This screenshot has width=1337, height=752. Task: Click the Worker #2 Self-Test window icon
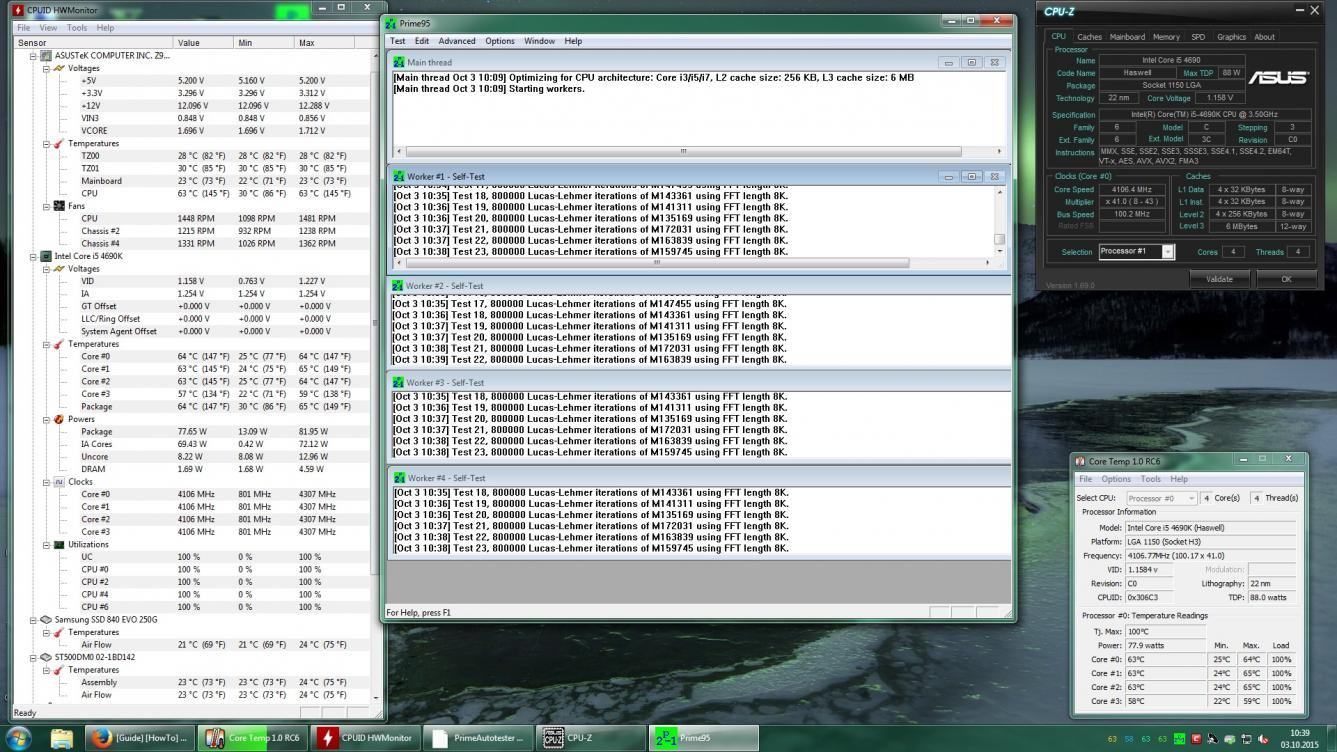point(400,286)
